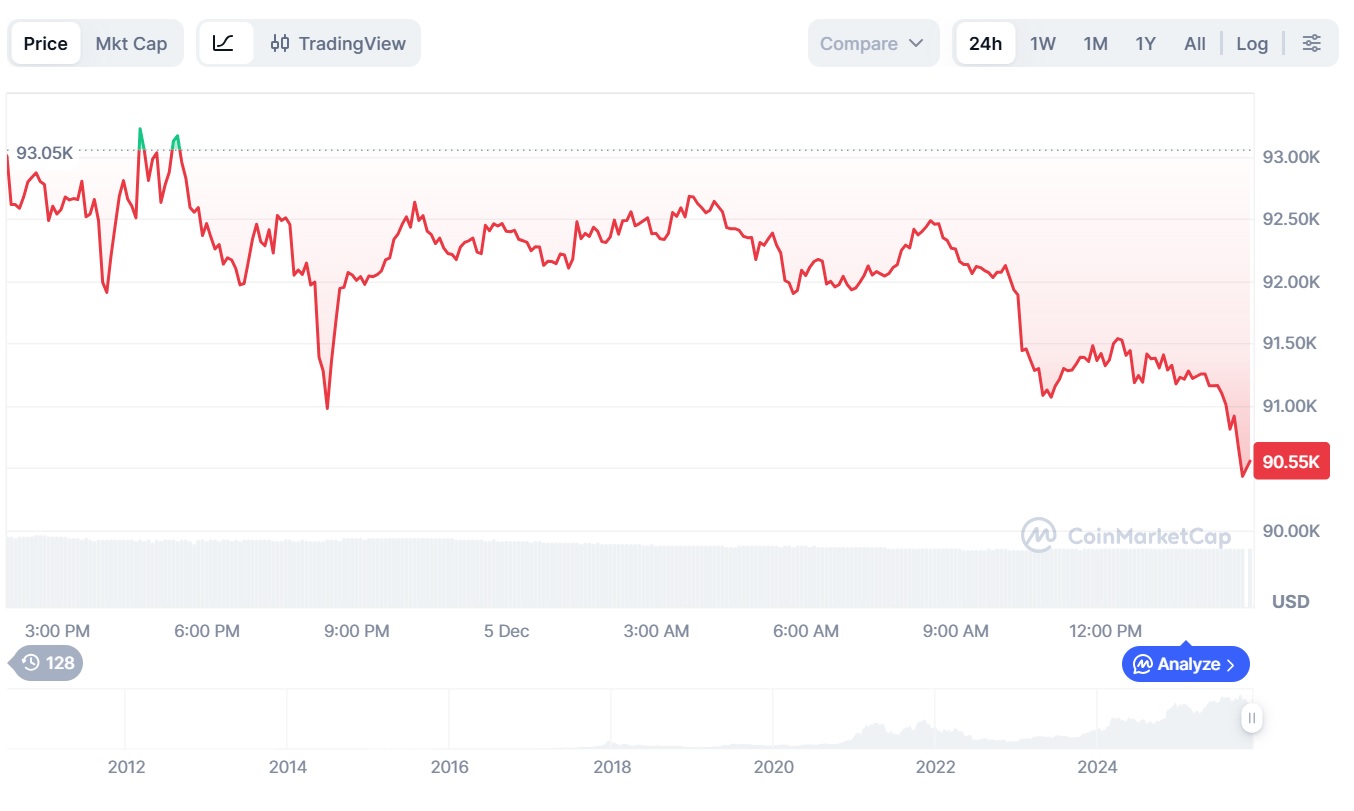Grab the range slider pause handle
1354x811 pixels.
click(1251, 717)
